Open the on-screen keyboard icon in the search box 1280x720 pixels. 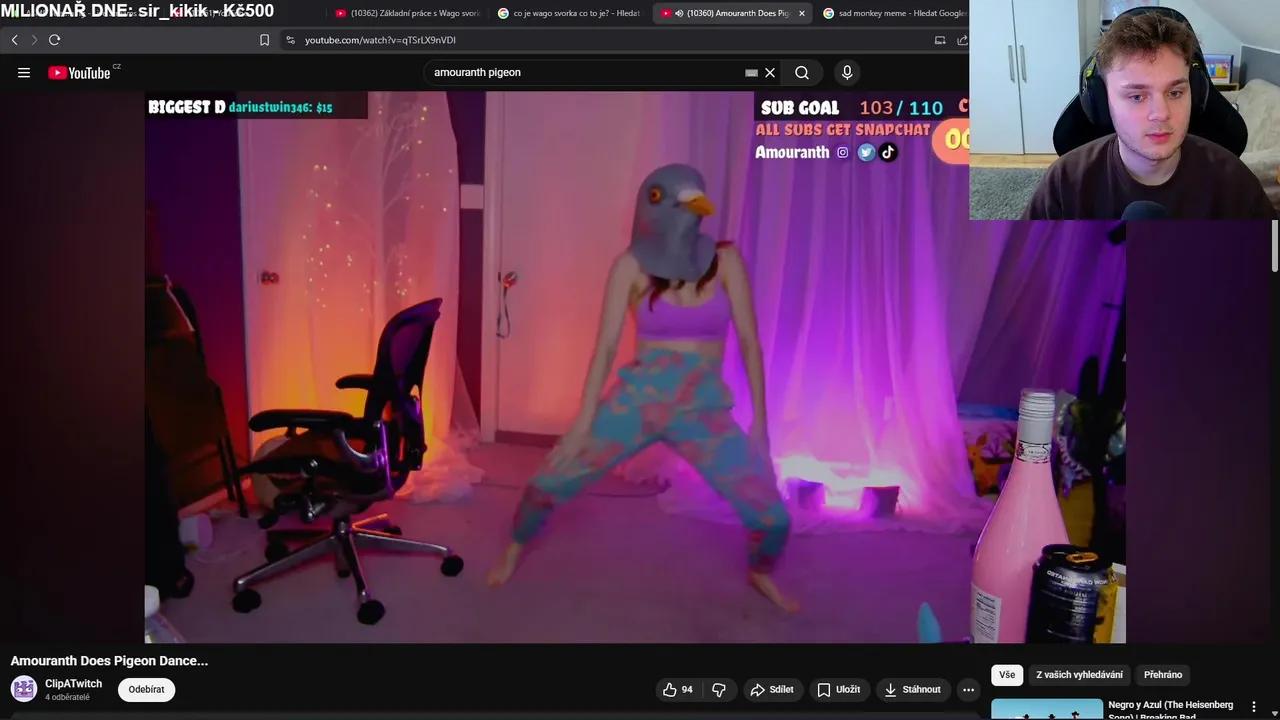(751, 72)
